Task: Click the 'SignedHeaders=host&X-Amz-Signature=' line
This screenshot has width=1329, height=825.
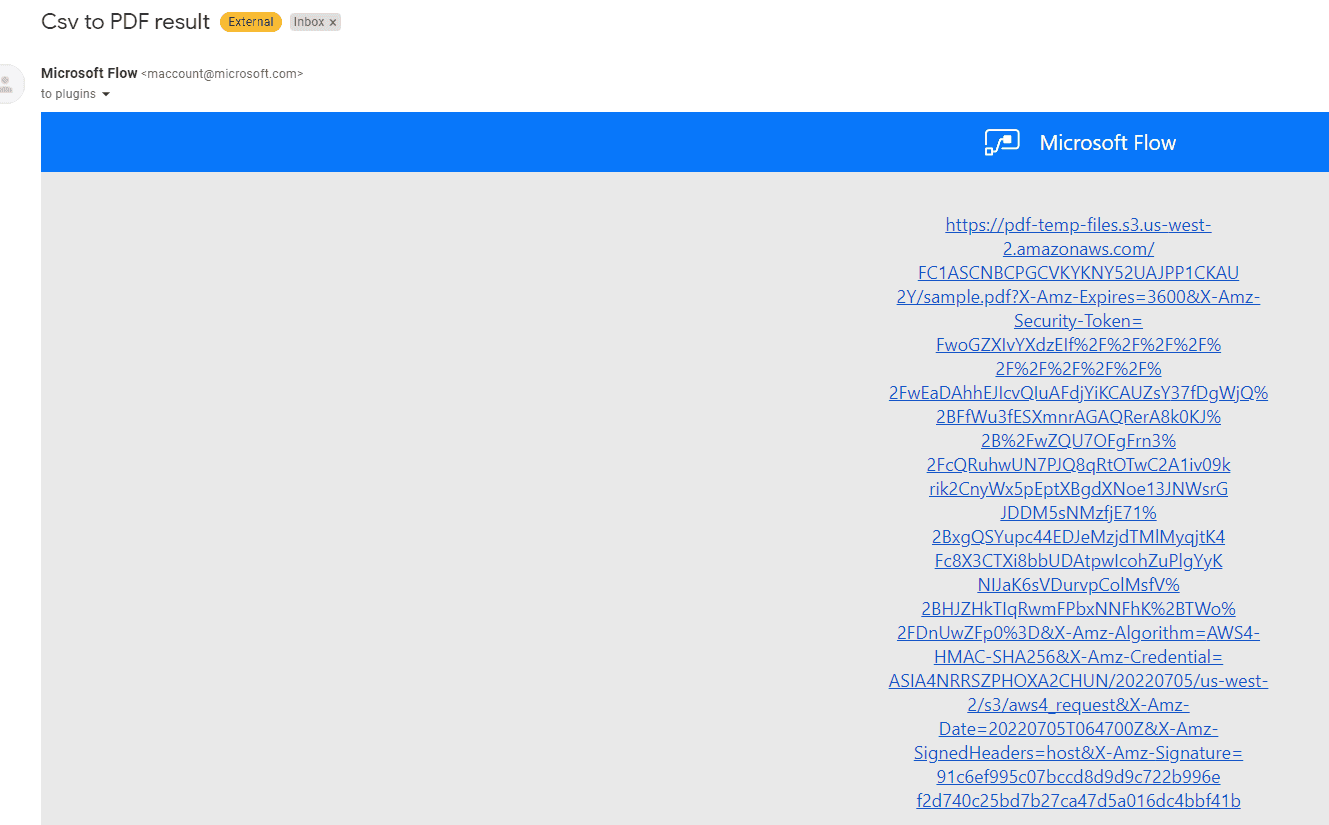Action: (1078, 752)
